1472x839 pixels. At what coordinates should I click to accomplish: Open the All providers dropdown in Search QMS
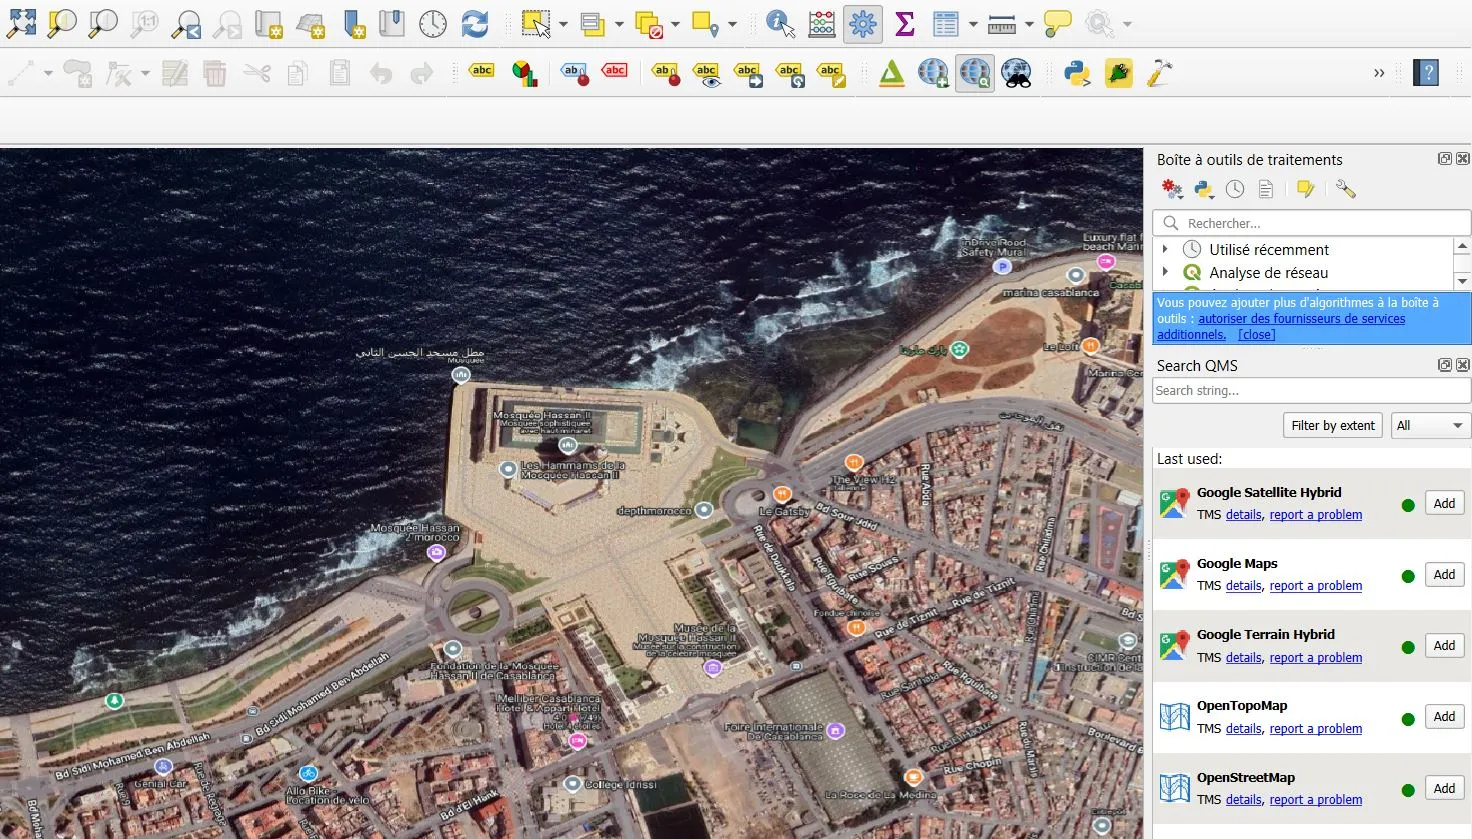(x=1429, y=425)
